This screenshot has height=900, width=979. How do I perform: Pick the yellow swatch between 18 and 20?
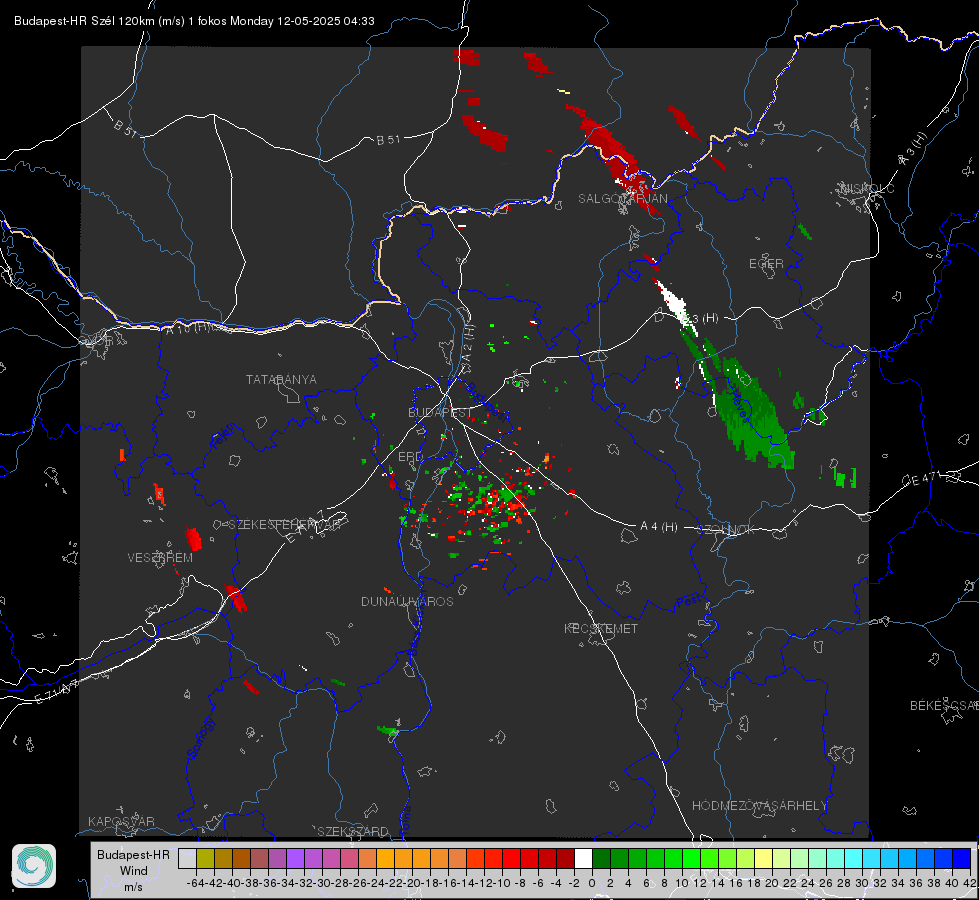click(x=764, y=858)
